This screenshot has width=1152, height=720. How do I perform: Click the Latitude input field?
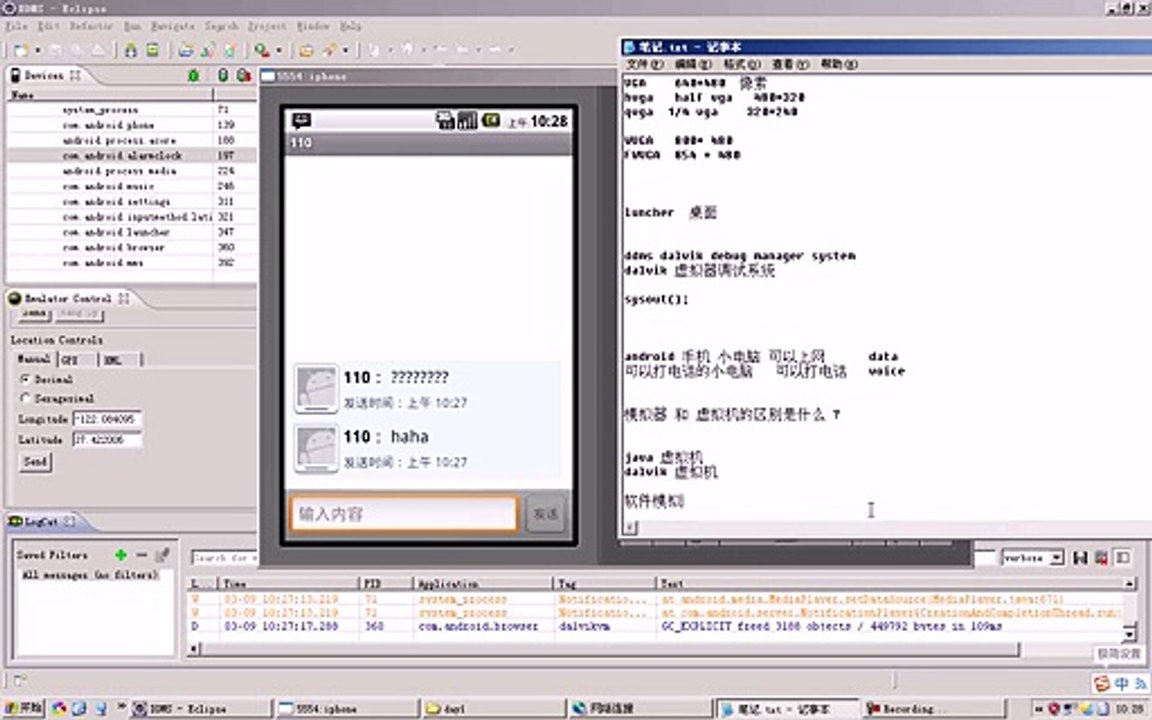coord(107,440)
